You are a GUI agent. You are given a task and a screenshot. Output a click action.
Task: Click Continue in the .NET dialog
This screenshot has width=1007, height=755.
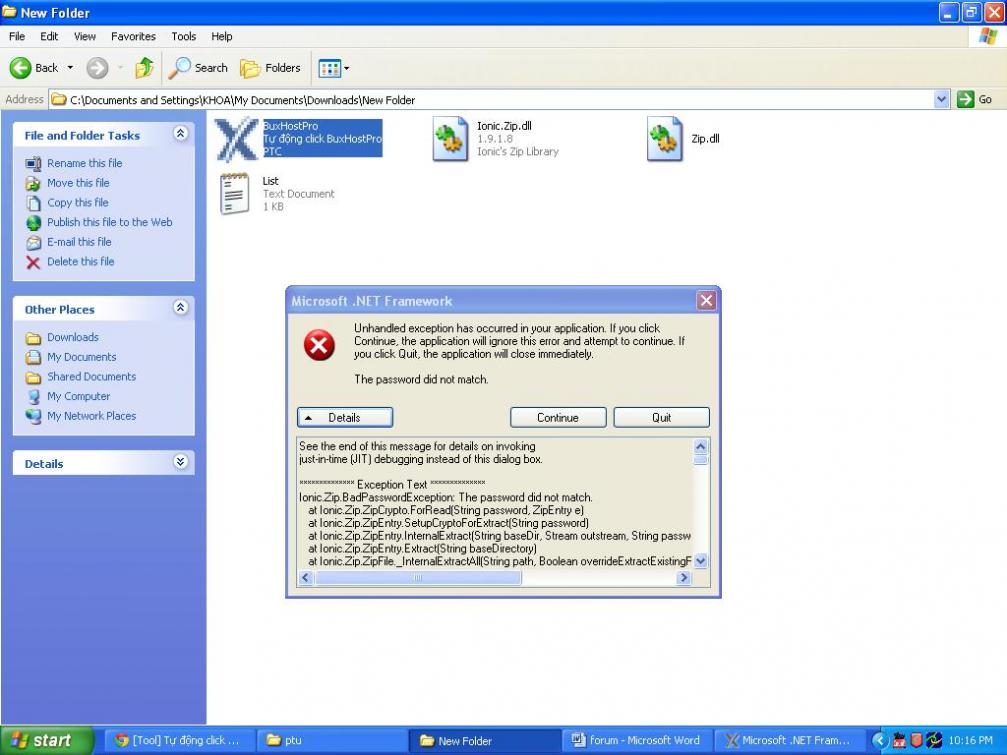pos(557,417)
